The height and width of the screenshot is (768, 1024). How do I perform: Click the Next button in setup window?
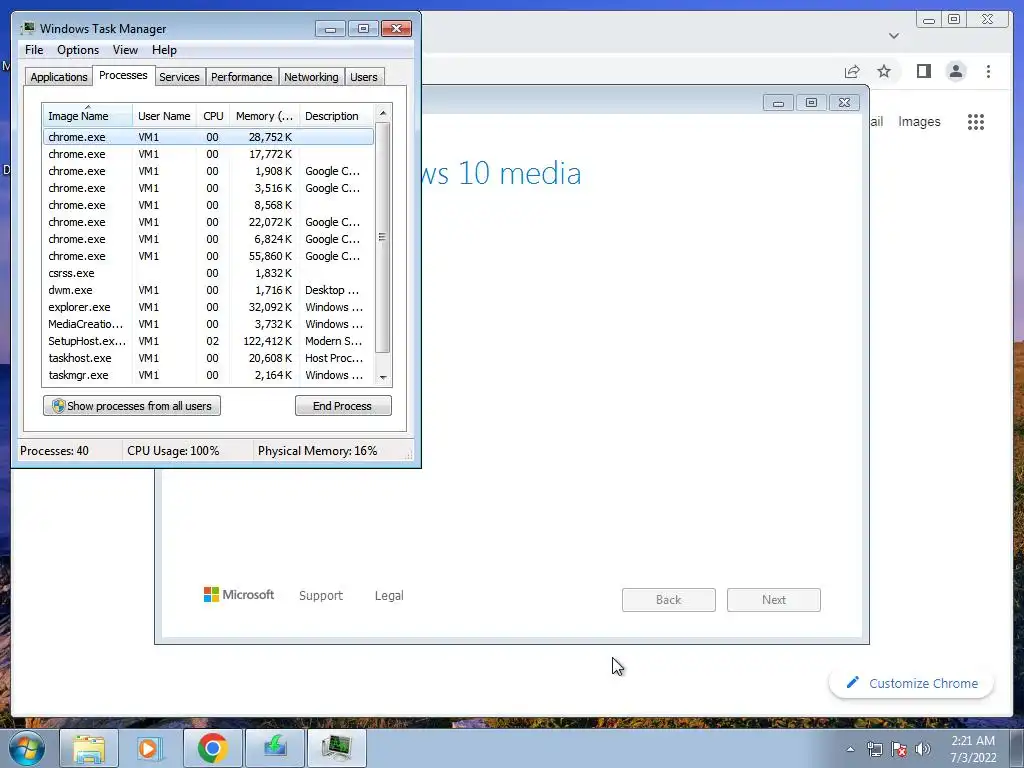tap(774, 600)
